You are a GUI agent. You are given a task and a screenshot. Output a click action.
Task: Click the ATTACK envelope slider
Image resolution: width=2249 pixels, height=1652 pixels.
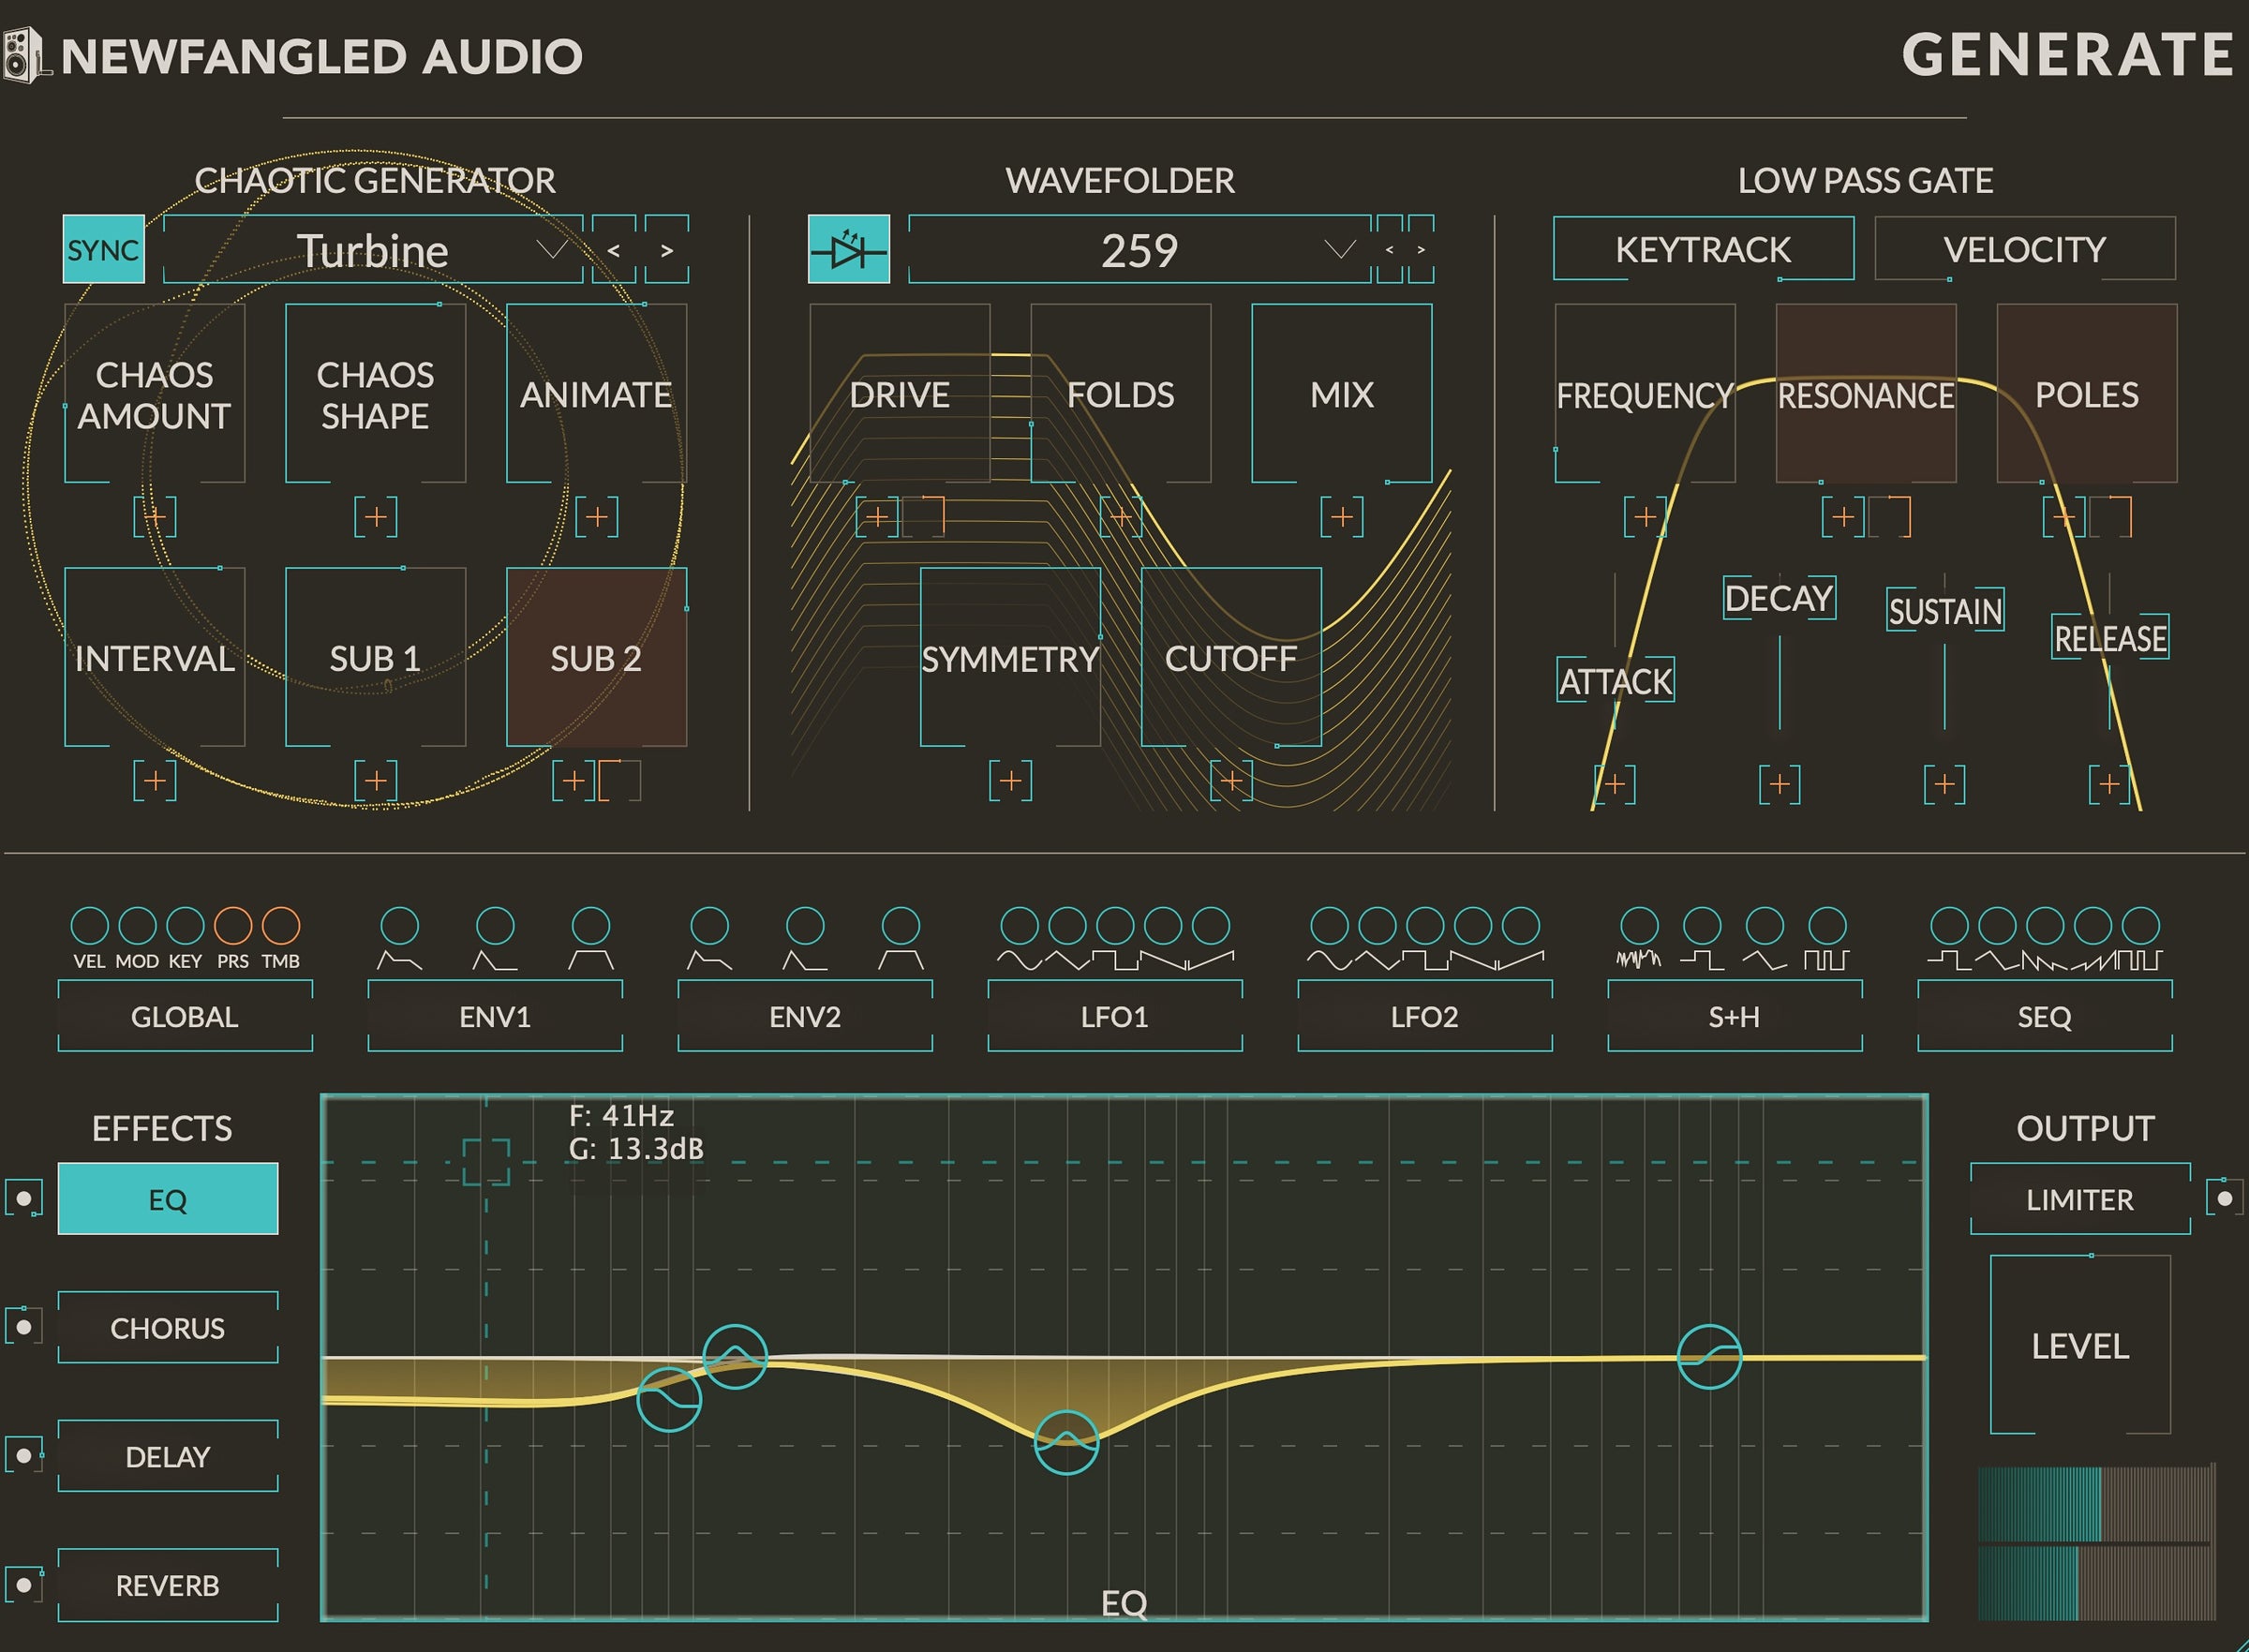click(1615, 681)
